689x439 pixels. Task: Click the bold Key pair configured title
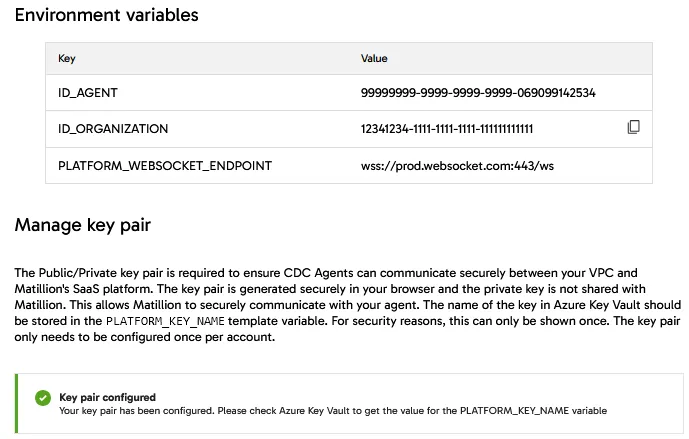tap(107, 397)
